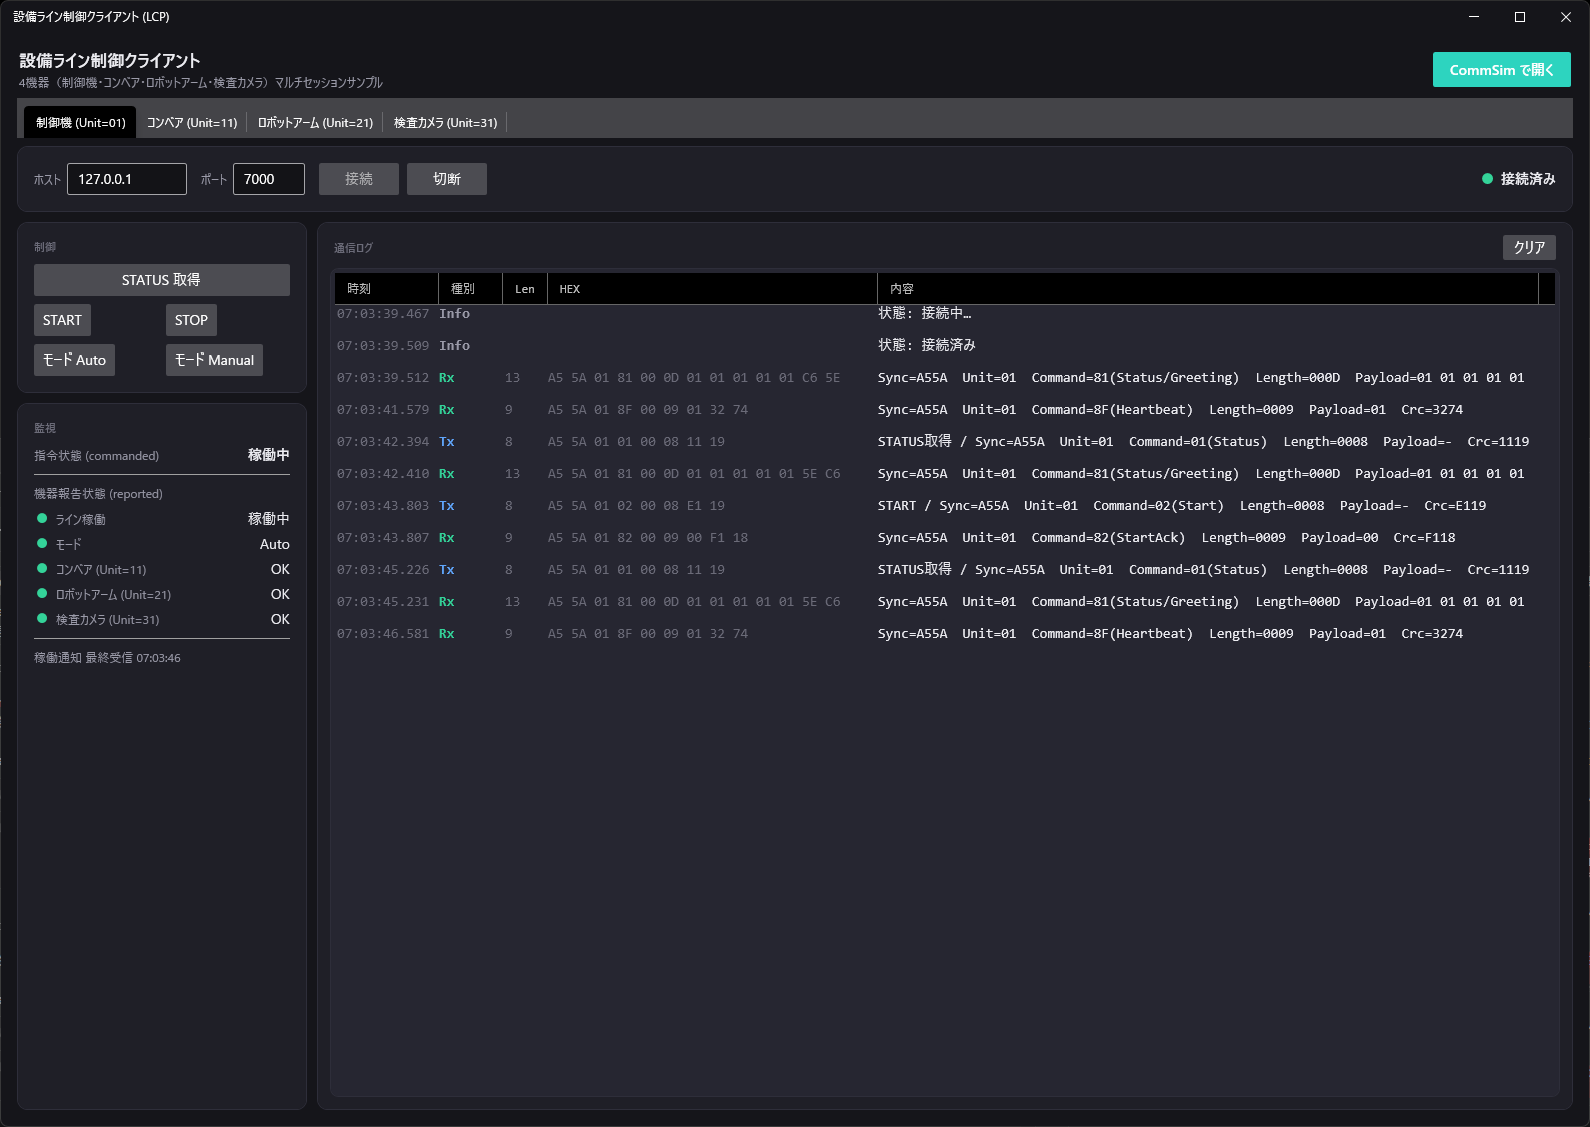Screen dimensions: 1590x1127
Task: Click the 切断 disconnect button
Action: (447, 179)
